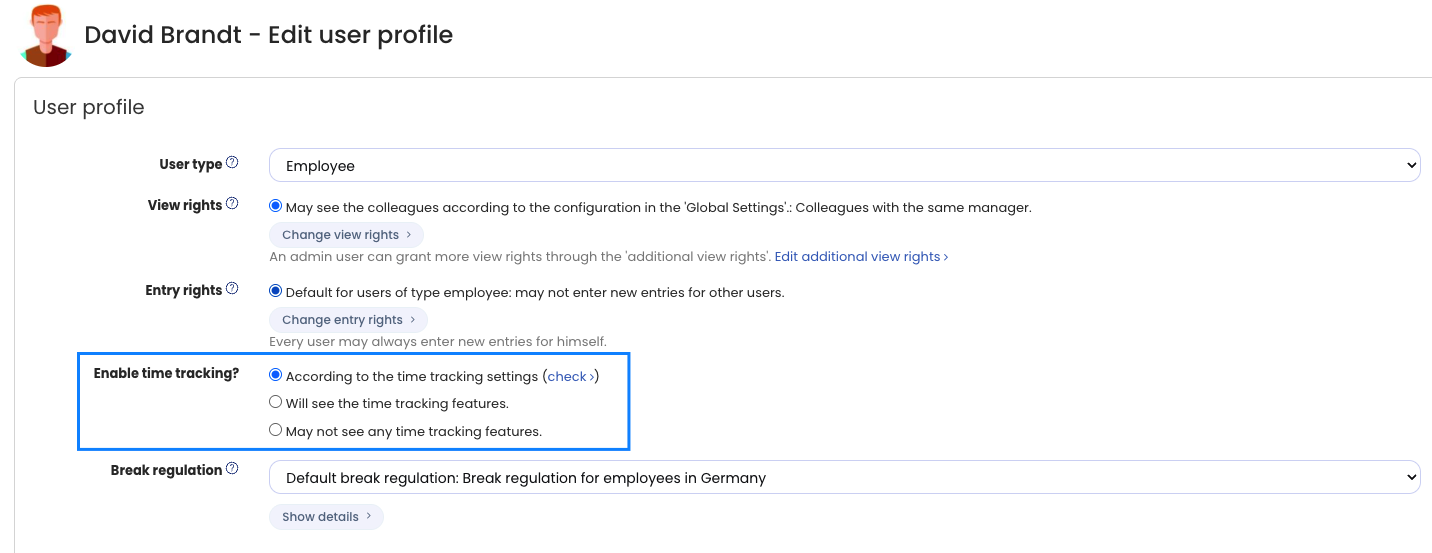Open the Break regulation help icon
1432x553 pixels.
pos(232,468)
